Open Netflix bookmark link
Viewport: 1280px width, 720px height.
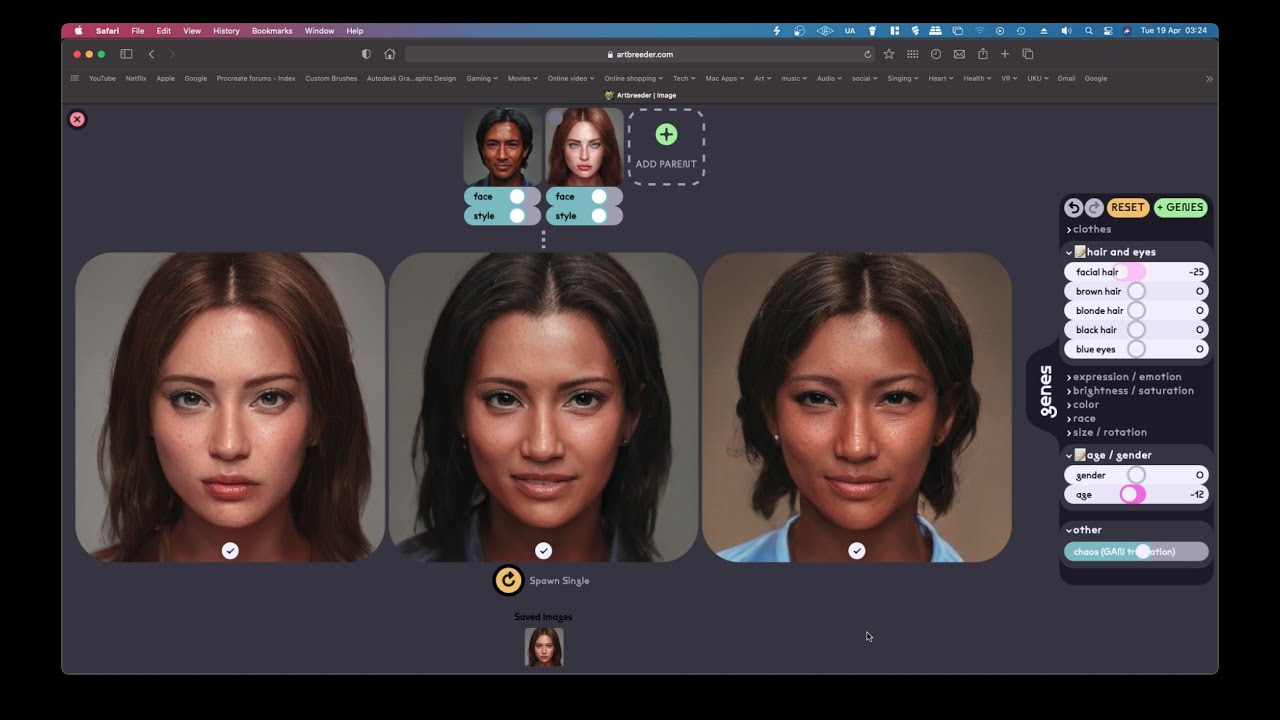(136, 78)
